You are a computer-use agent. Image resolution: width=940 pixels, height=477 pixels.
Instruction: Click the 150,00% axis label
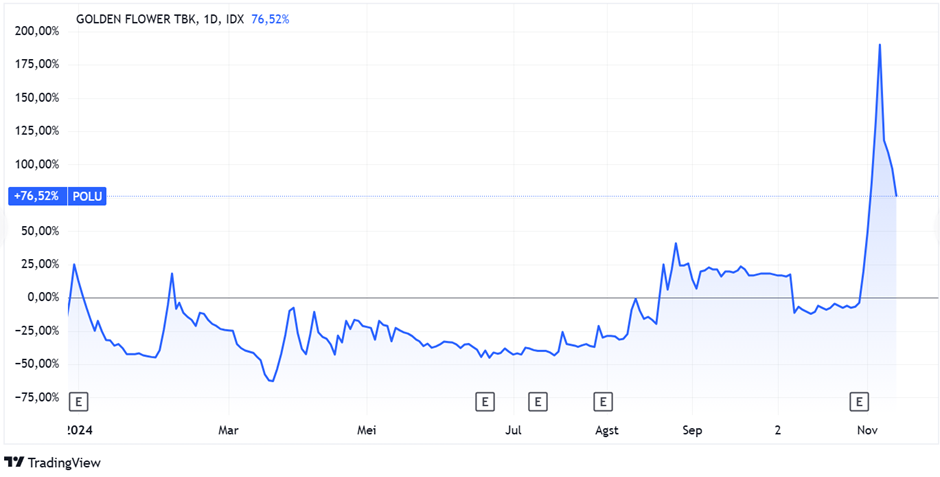[37, 98]
